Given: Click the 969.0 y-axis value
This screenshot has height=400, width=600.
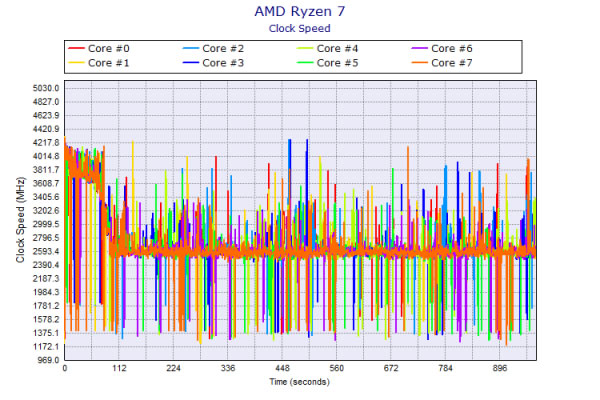Looking at the screenshot, I should tap(48, 360).
